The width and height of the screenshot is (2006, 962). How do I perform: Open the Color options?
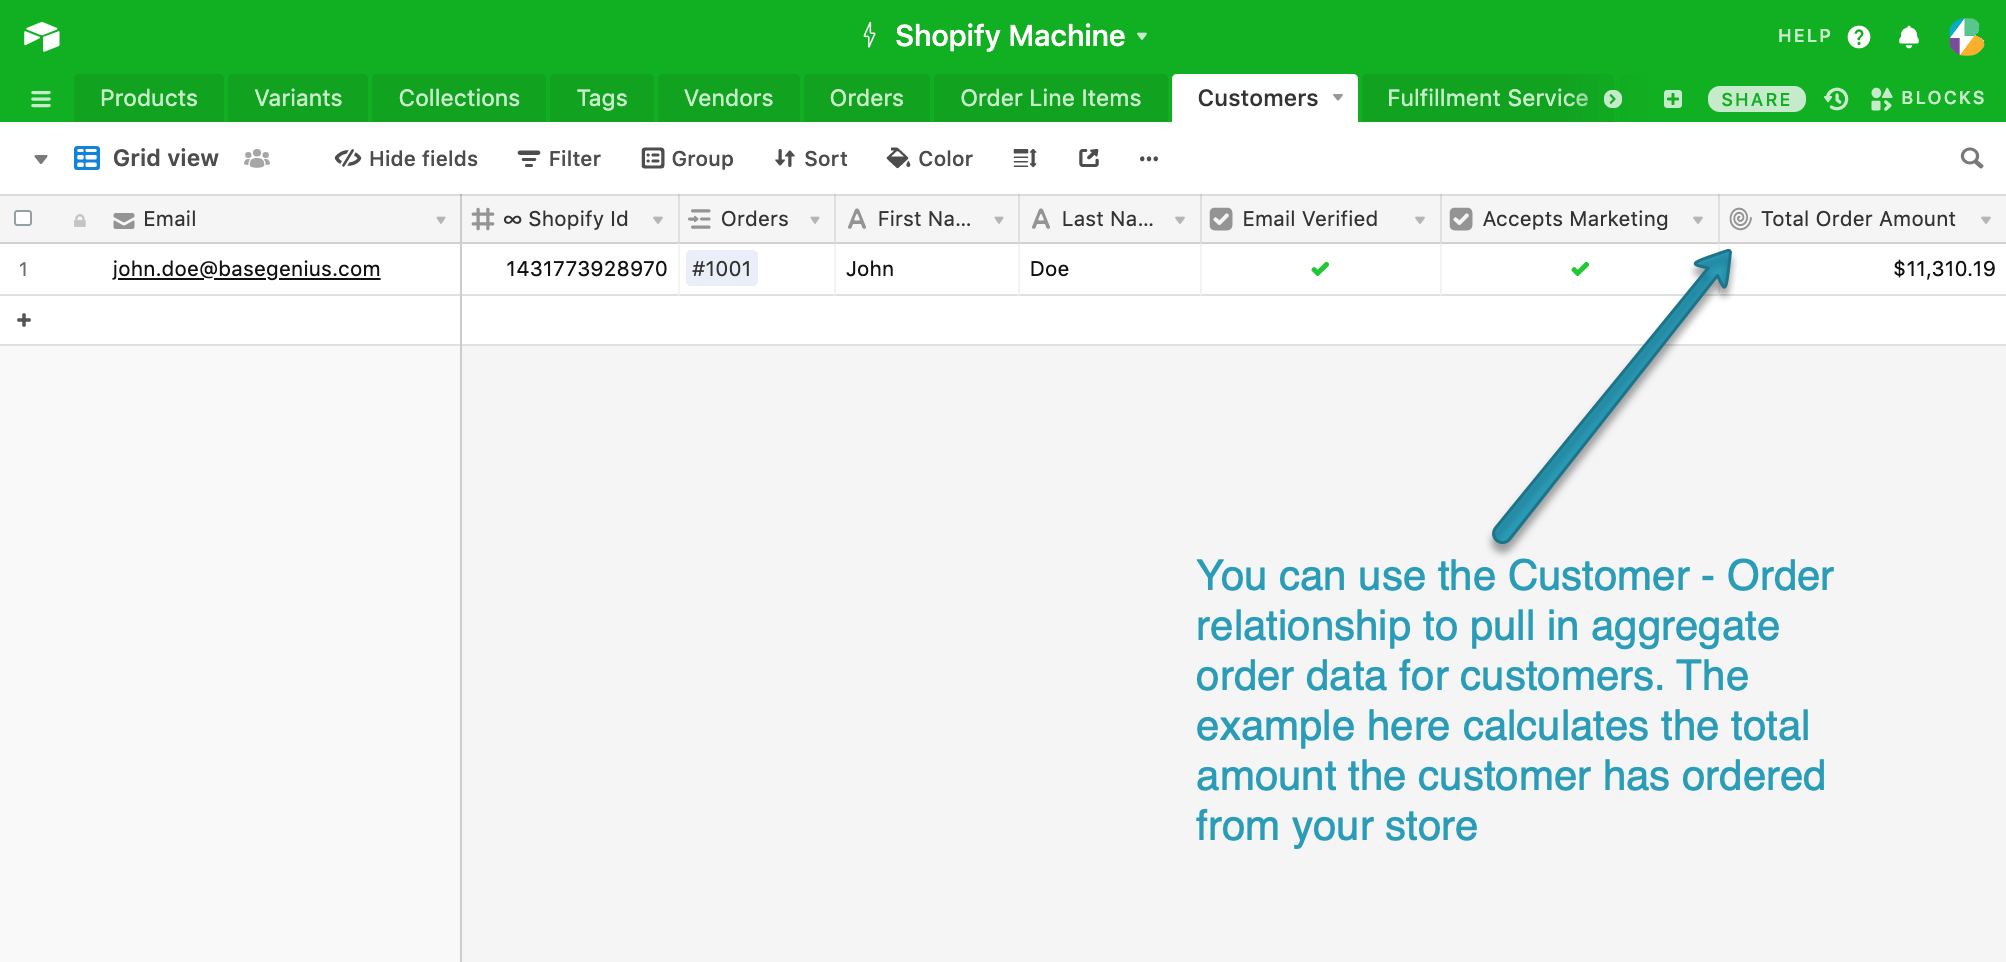(930, 158)
